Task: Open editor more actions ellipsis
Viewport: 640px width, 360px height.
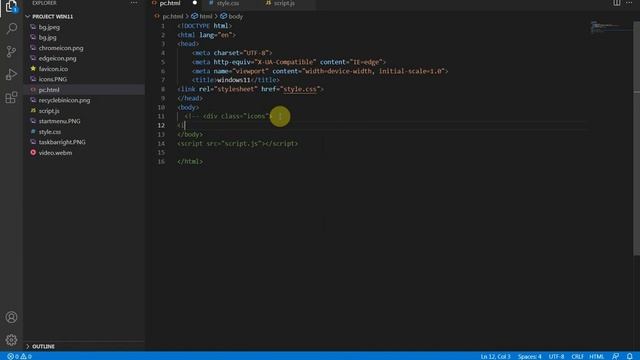Action: 629,3
